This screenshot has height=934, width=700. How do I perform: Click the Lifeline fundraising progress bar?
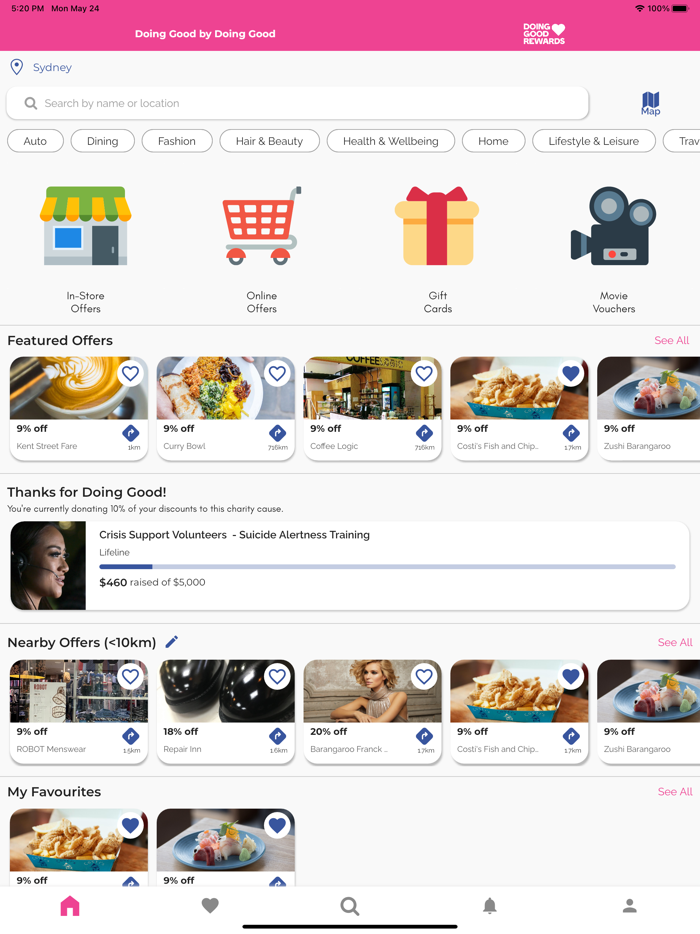(x=387, y=566)
